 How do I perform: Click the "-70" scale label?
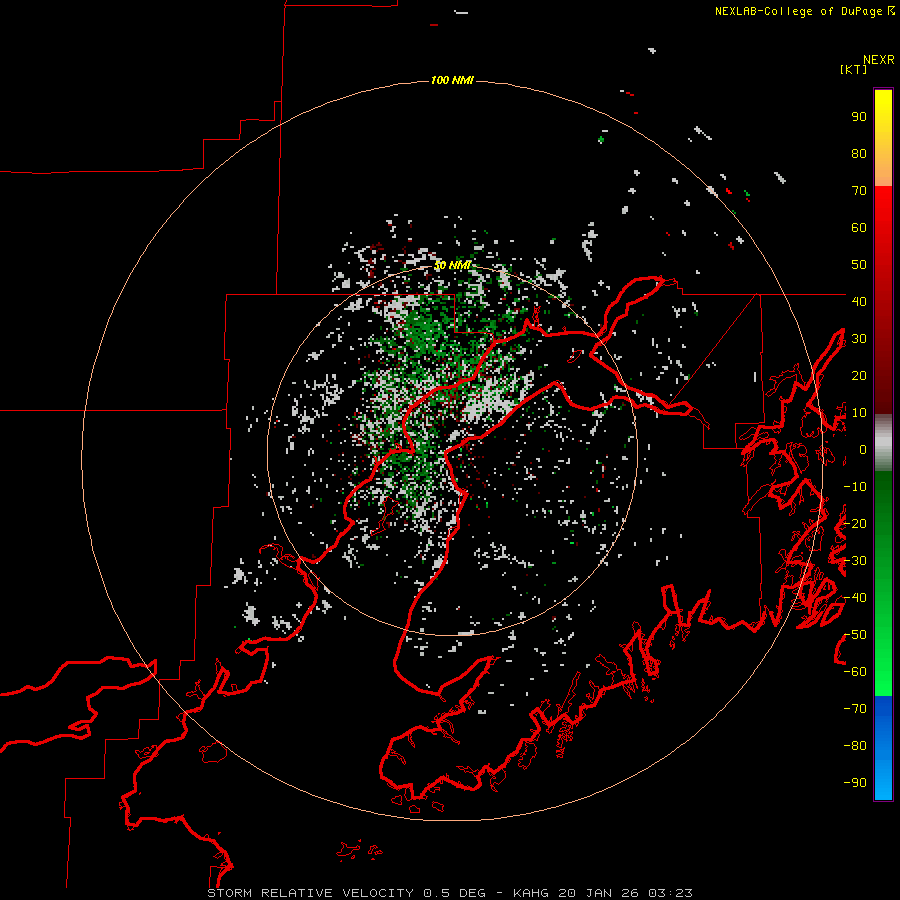coord(855,709)
